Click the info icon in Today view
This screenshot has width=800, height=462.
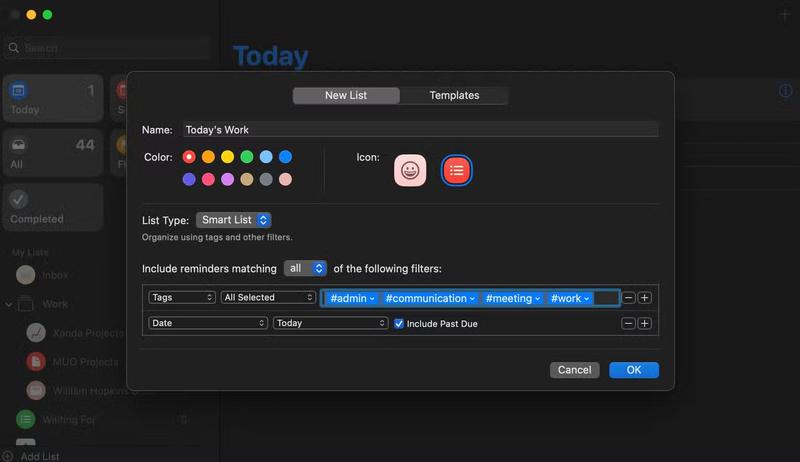[786, 91]
